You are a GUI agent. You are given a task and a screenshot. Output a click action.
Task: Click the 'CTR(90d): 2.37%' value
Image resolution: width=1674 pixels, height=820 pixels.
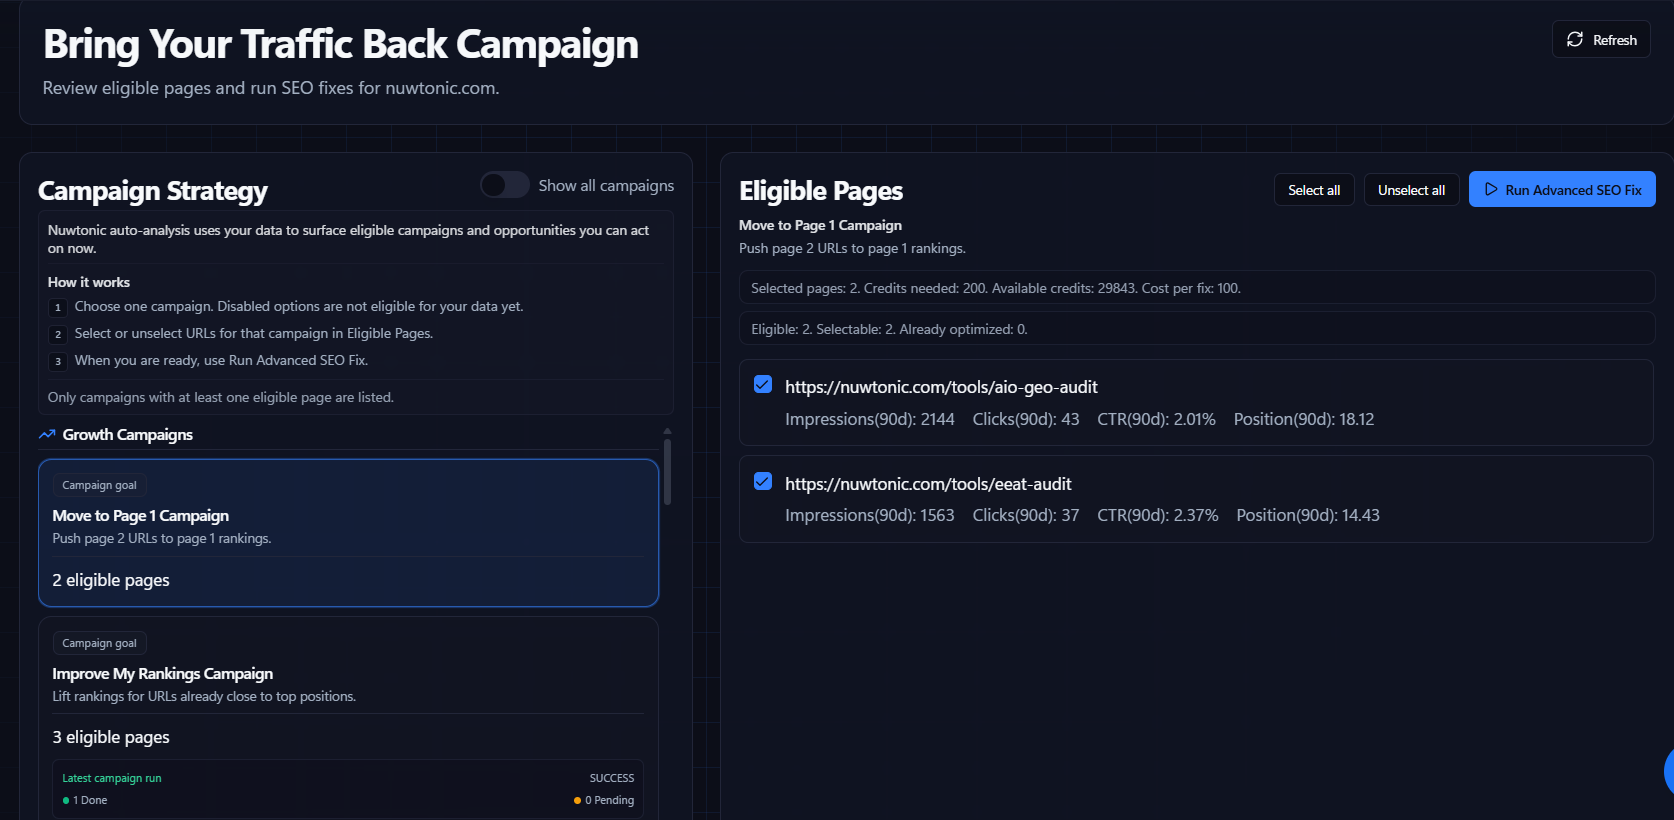[x=1158, y=515]
